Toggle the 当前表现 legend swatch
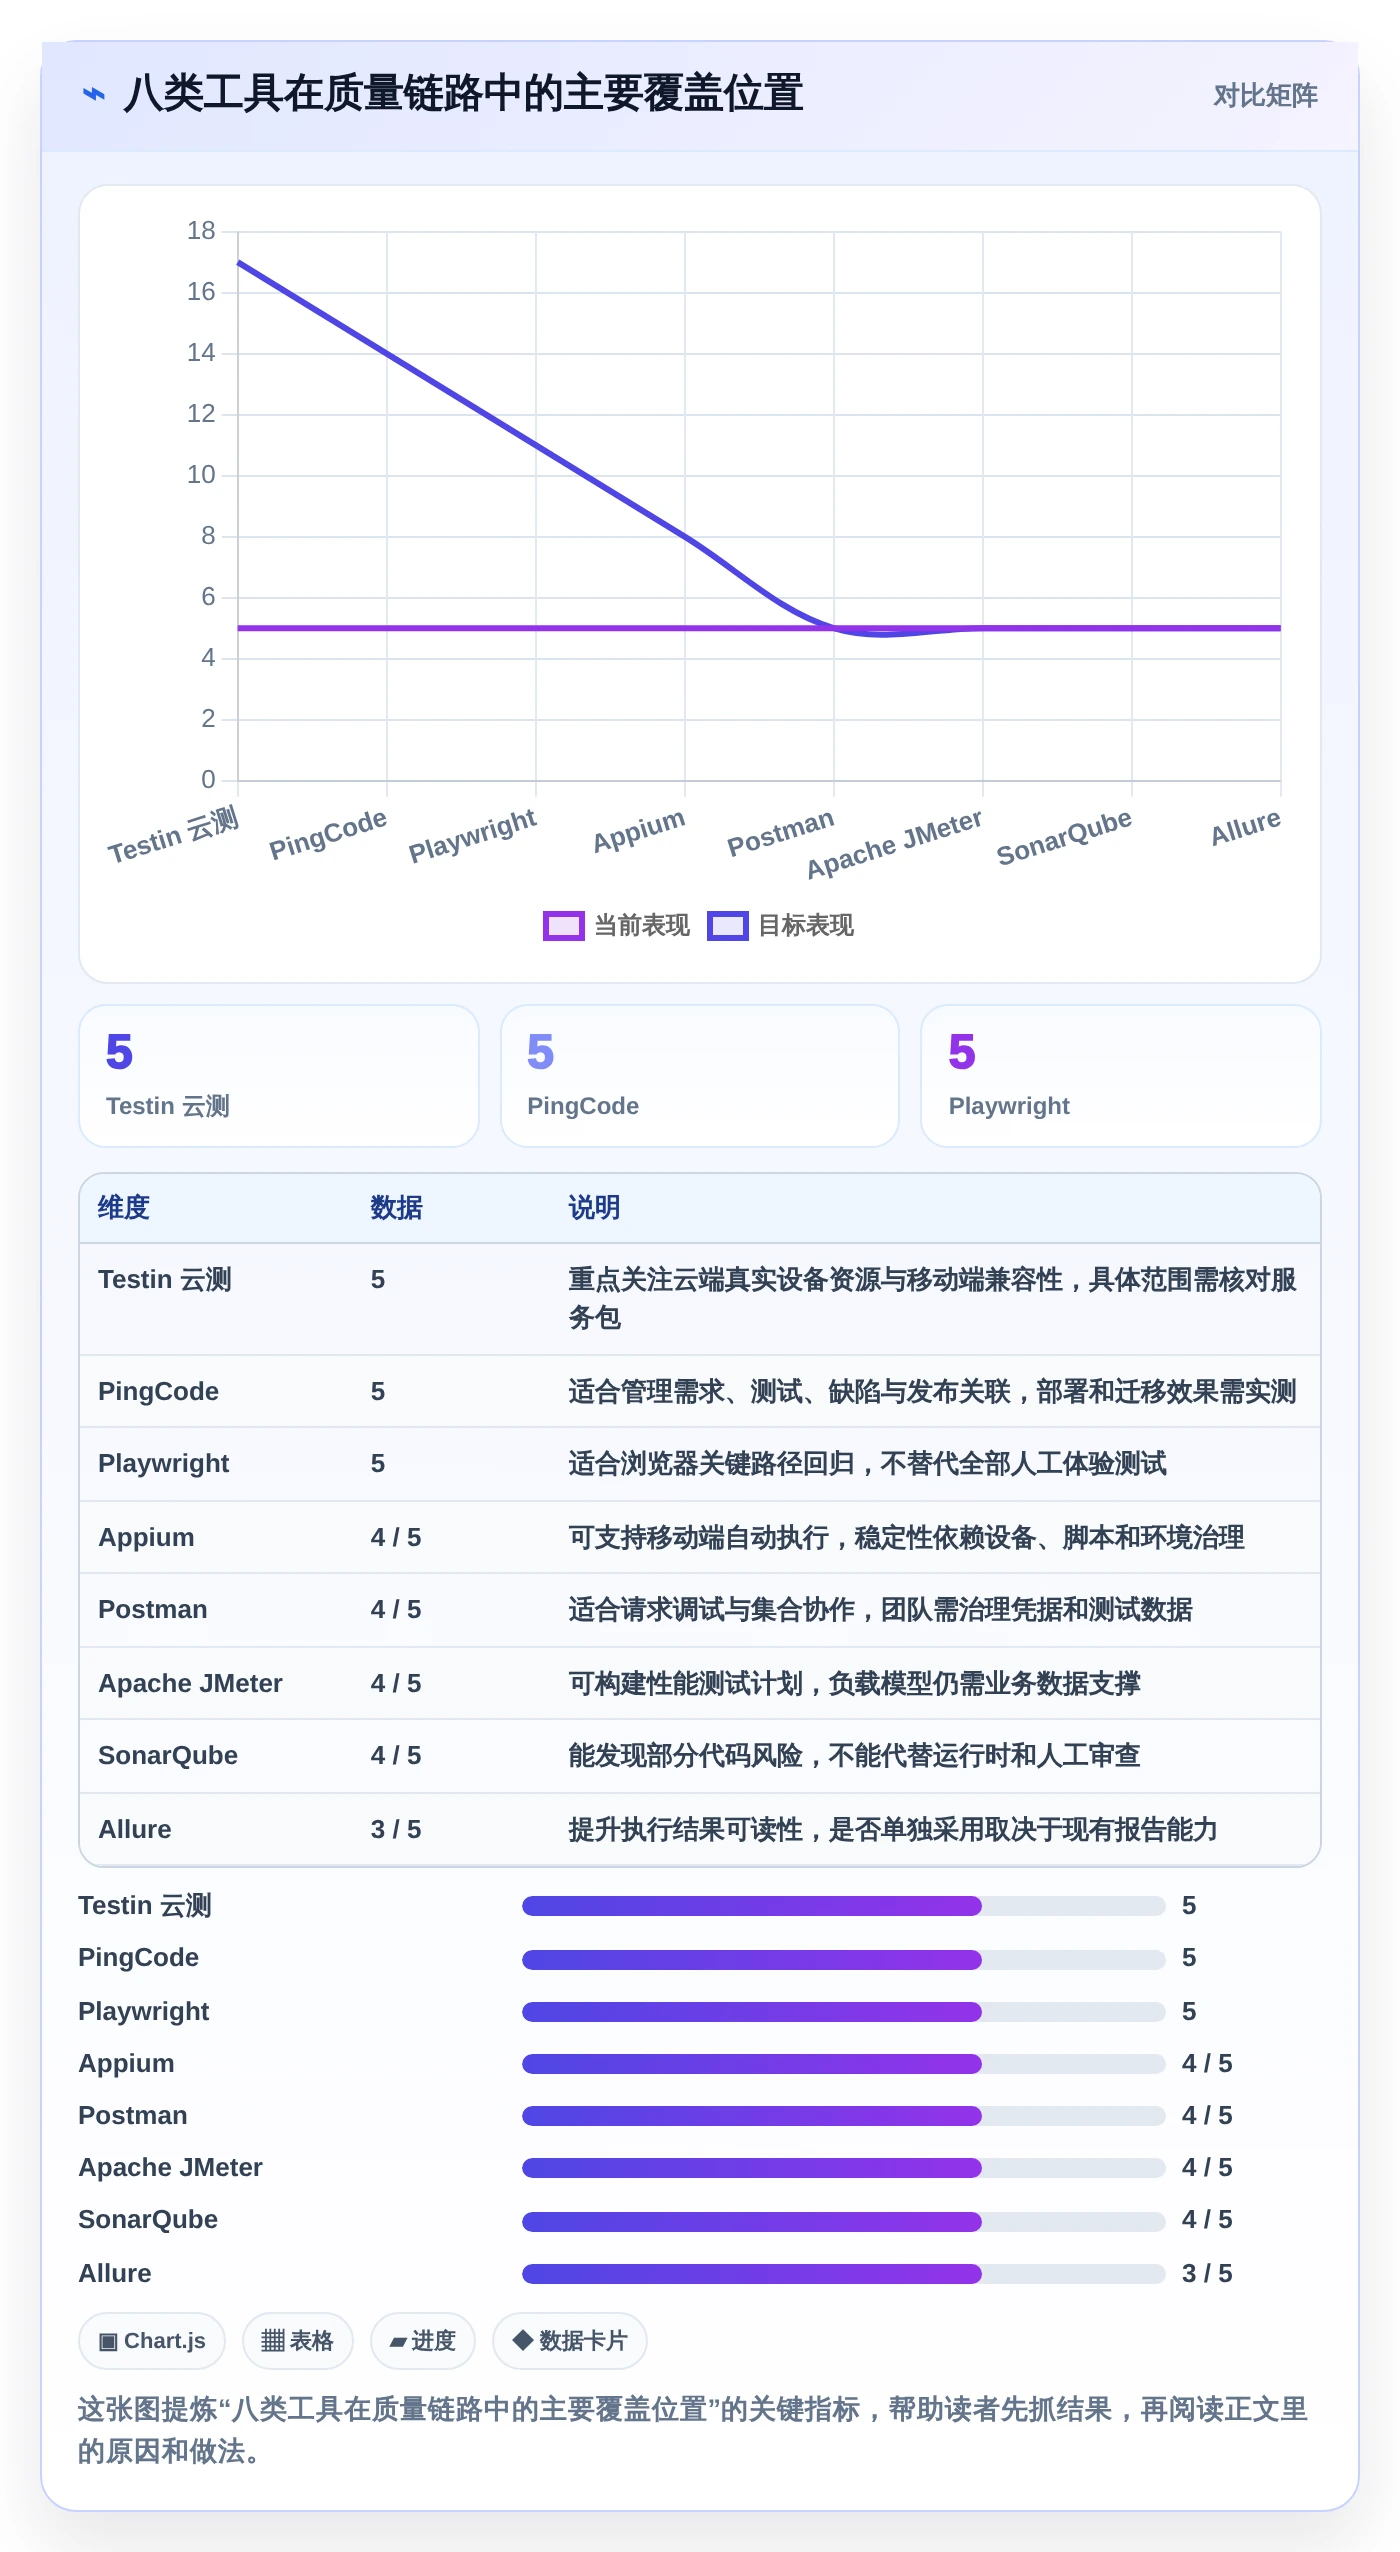The height and width of the screenshot is (2552, 1400). point(563,926)
